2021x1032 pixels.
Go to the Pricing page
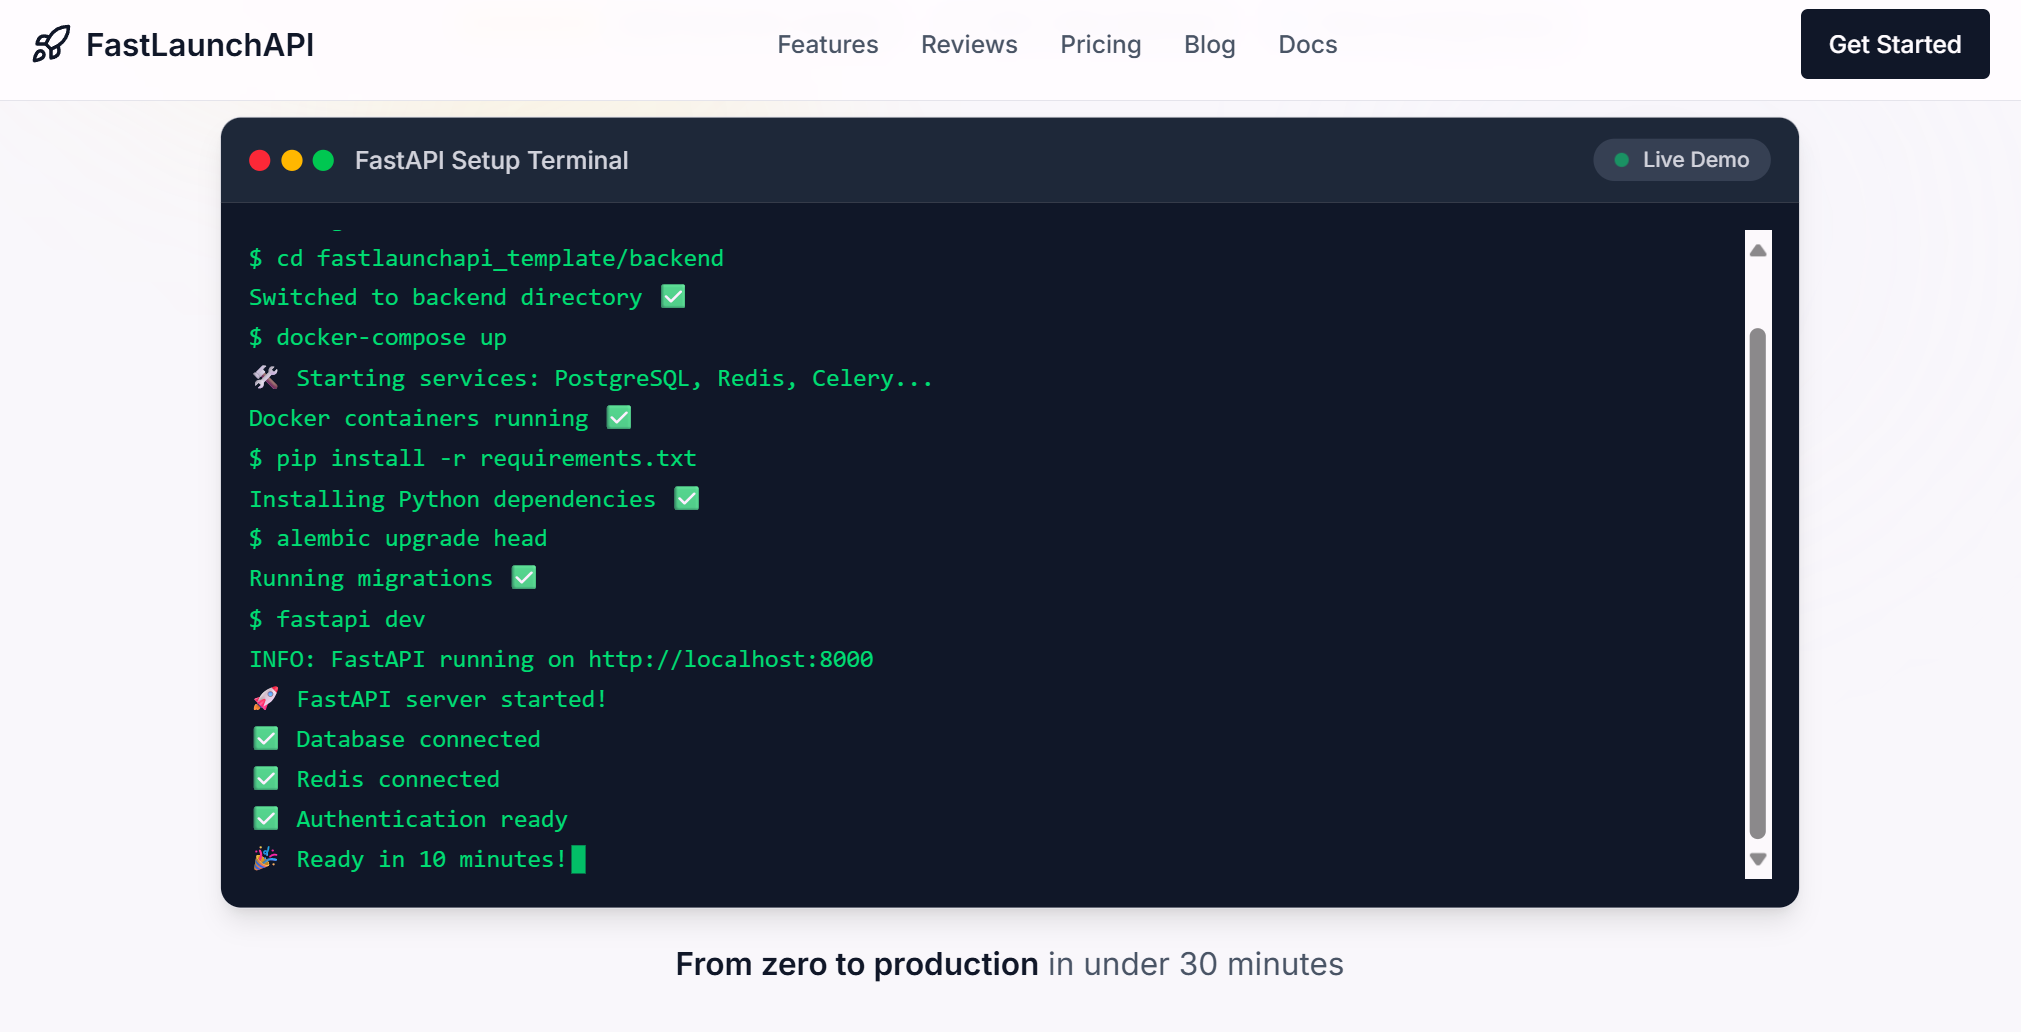click(x=1100, y=45)
